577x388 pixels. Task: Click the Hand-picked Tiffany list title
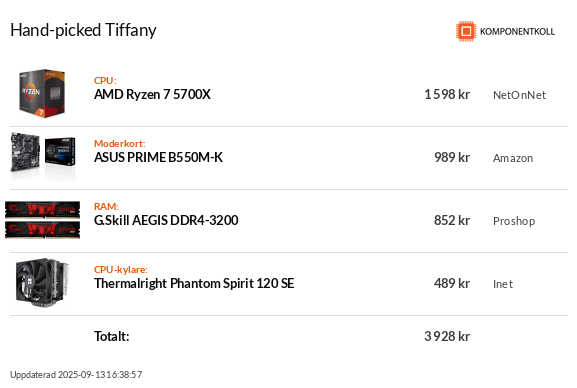click(x=84, y=30)
